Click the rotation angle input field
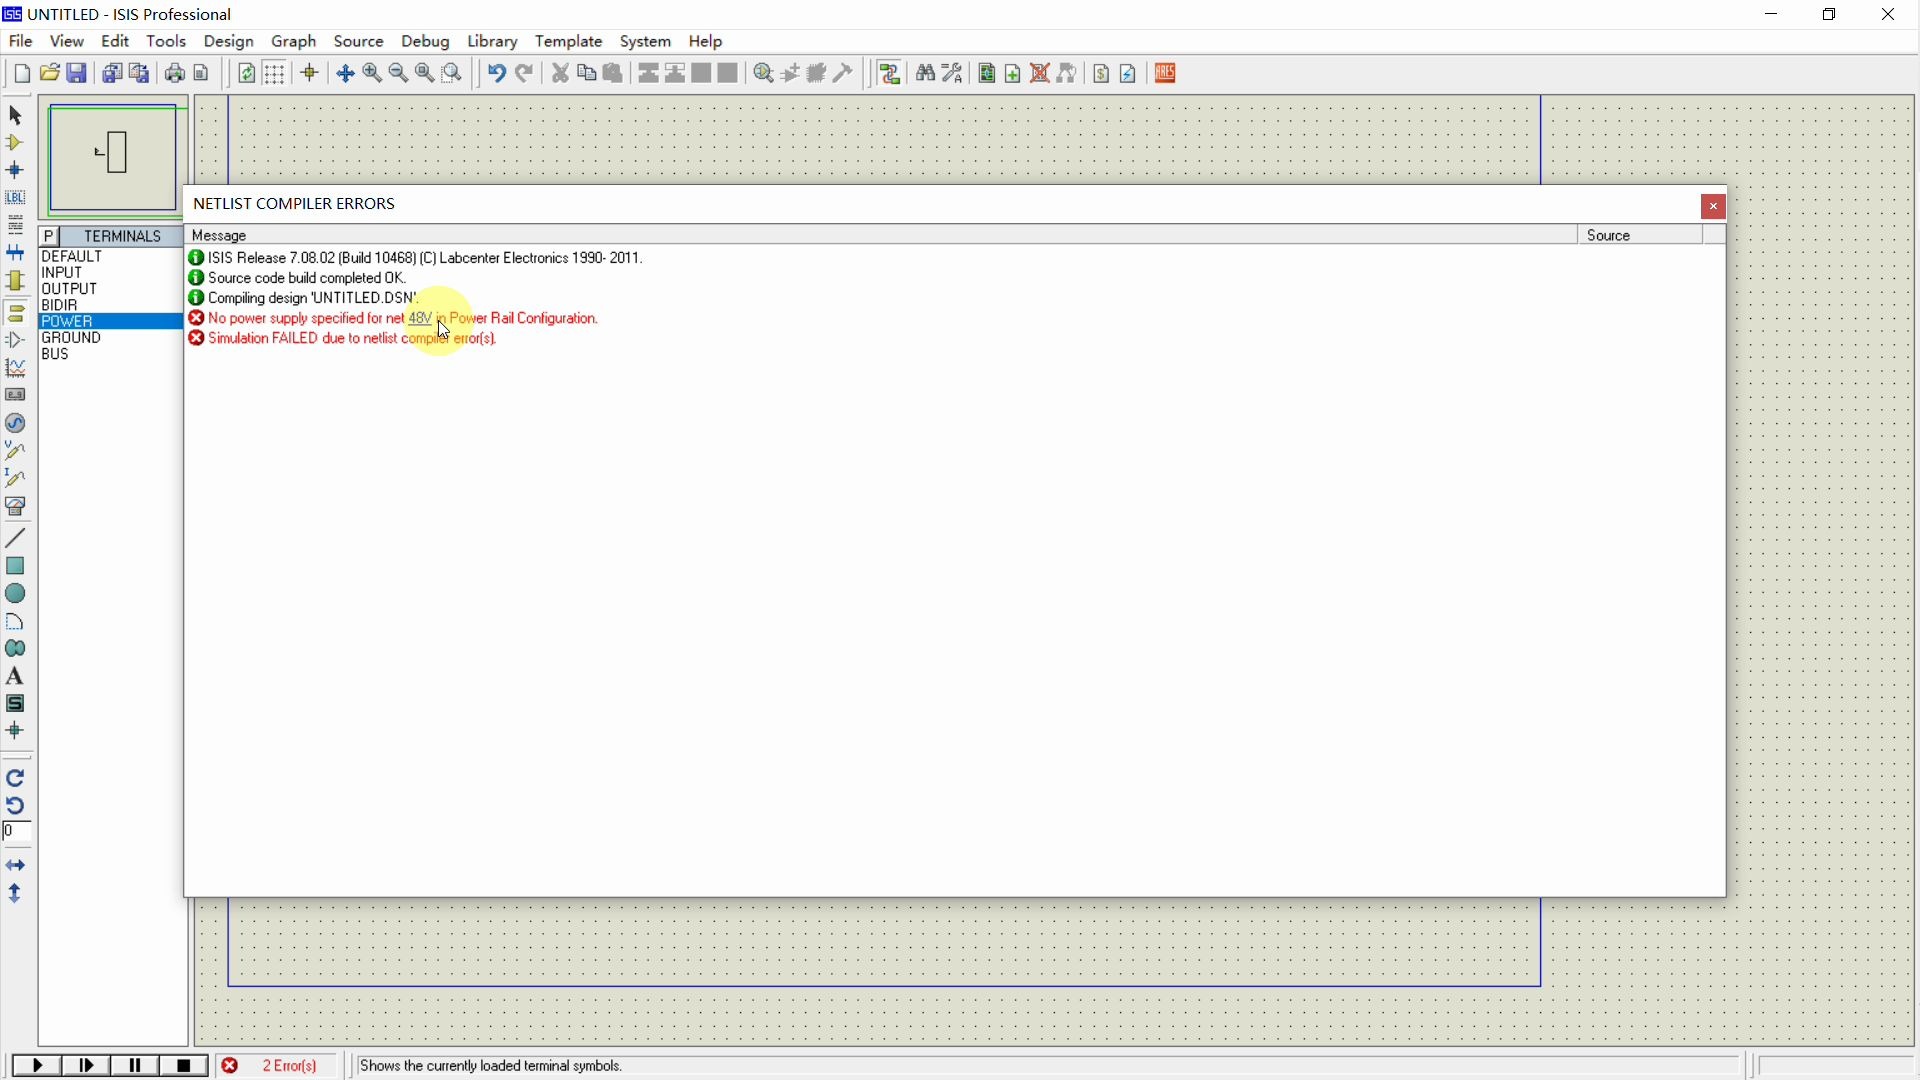The image size is (1920, 1080). (x=18, y=834)
